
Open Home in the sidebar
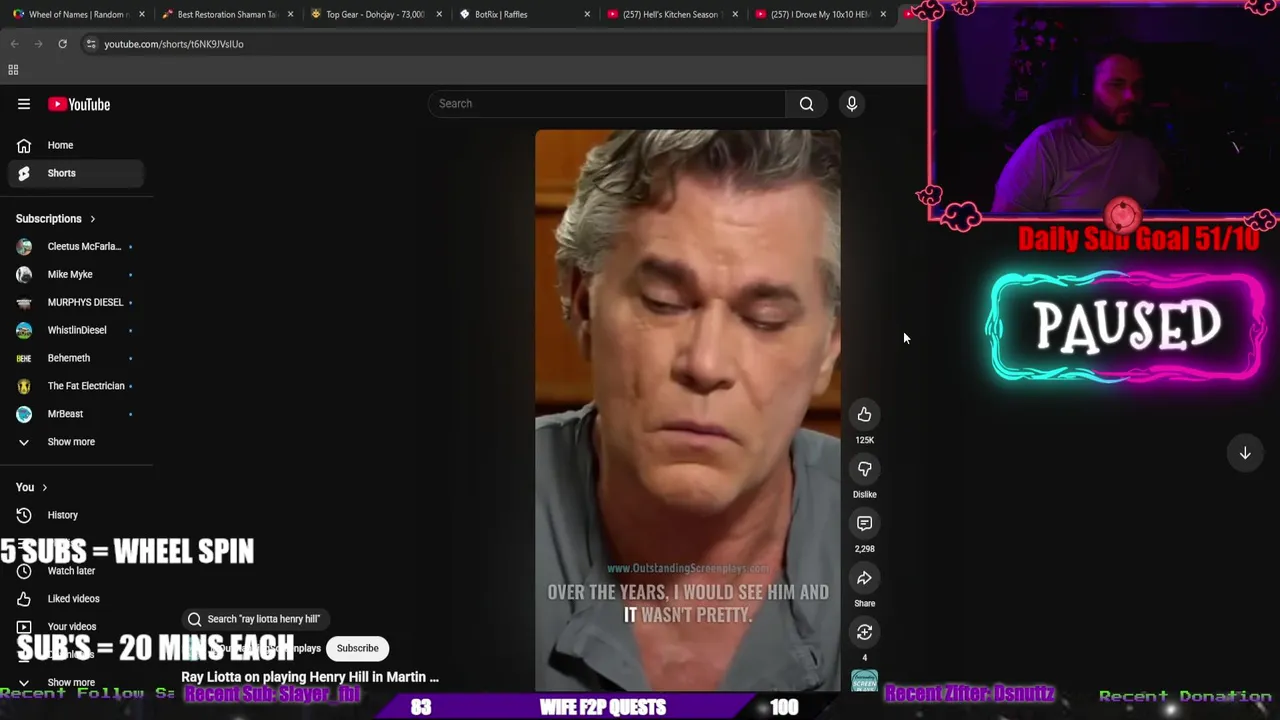(x=76, y=145)
